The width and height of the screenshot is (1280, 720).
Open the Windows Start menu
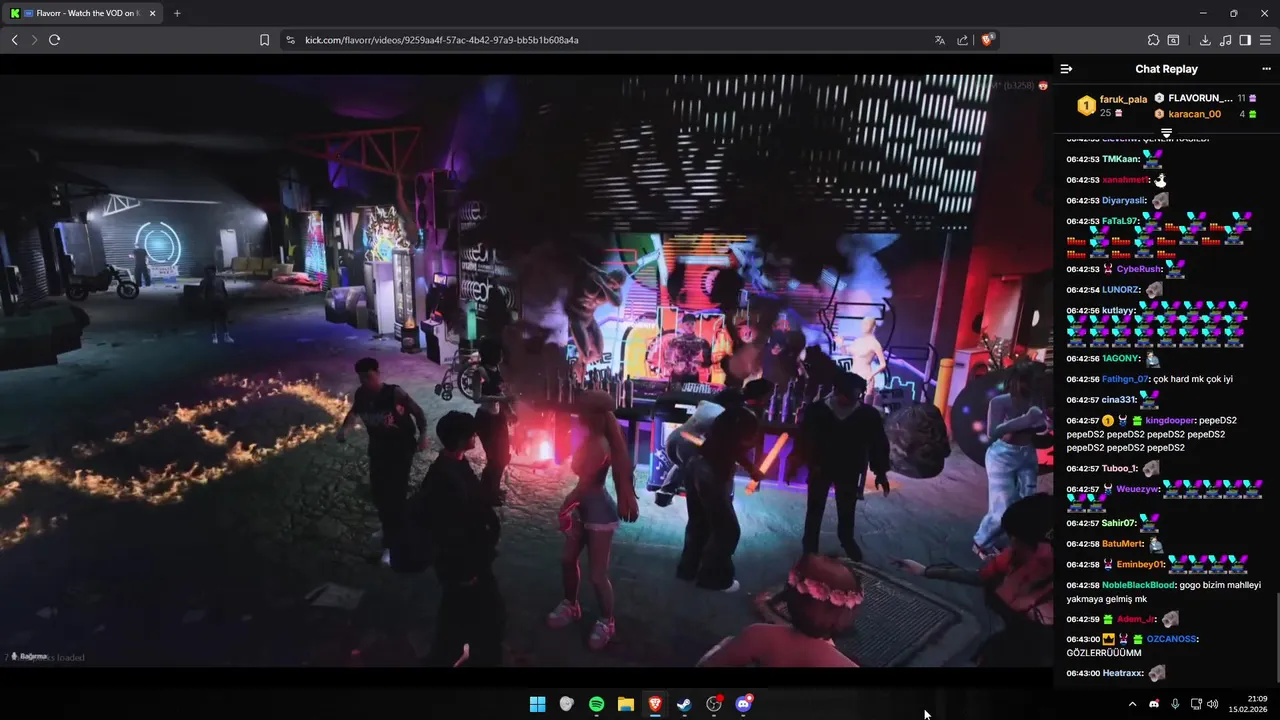tap(537, 704)
